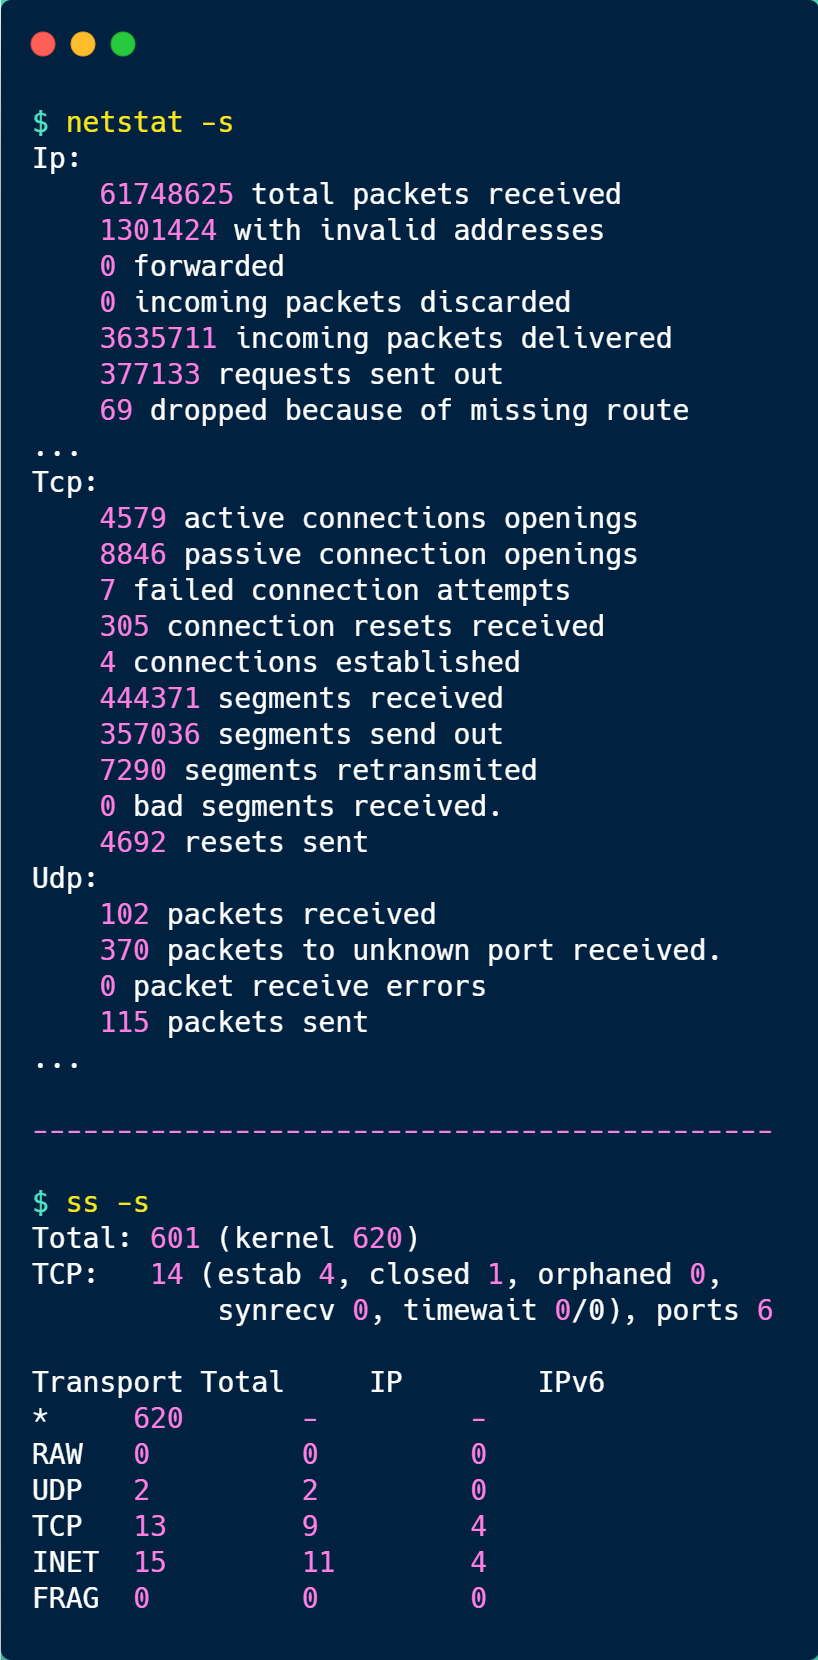Viewport: 818px width, 1660px height.
Task: Click the Total: 601 socket count
Action: (175, 1238)
